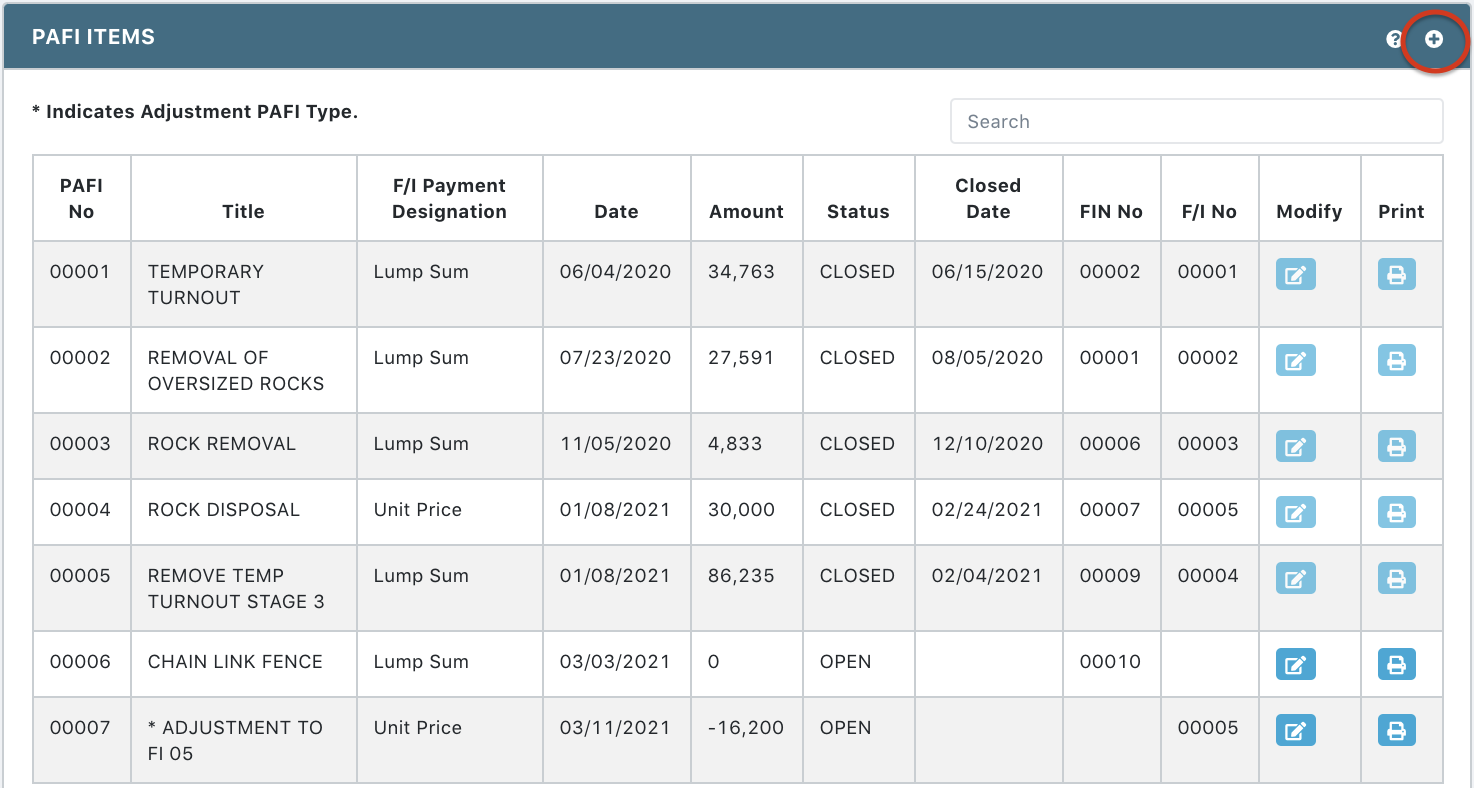Image resolution: width=1474 pixels, height=788 pixels.
Task: Print the 00006 Chain Link Fence item
Action: (1397, 664)
